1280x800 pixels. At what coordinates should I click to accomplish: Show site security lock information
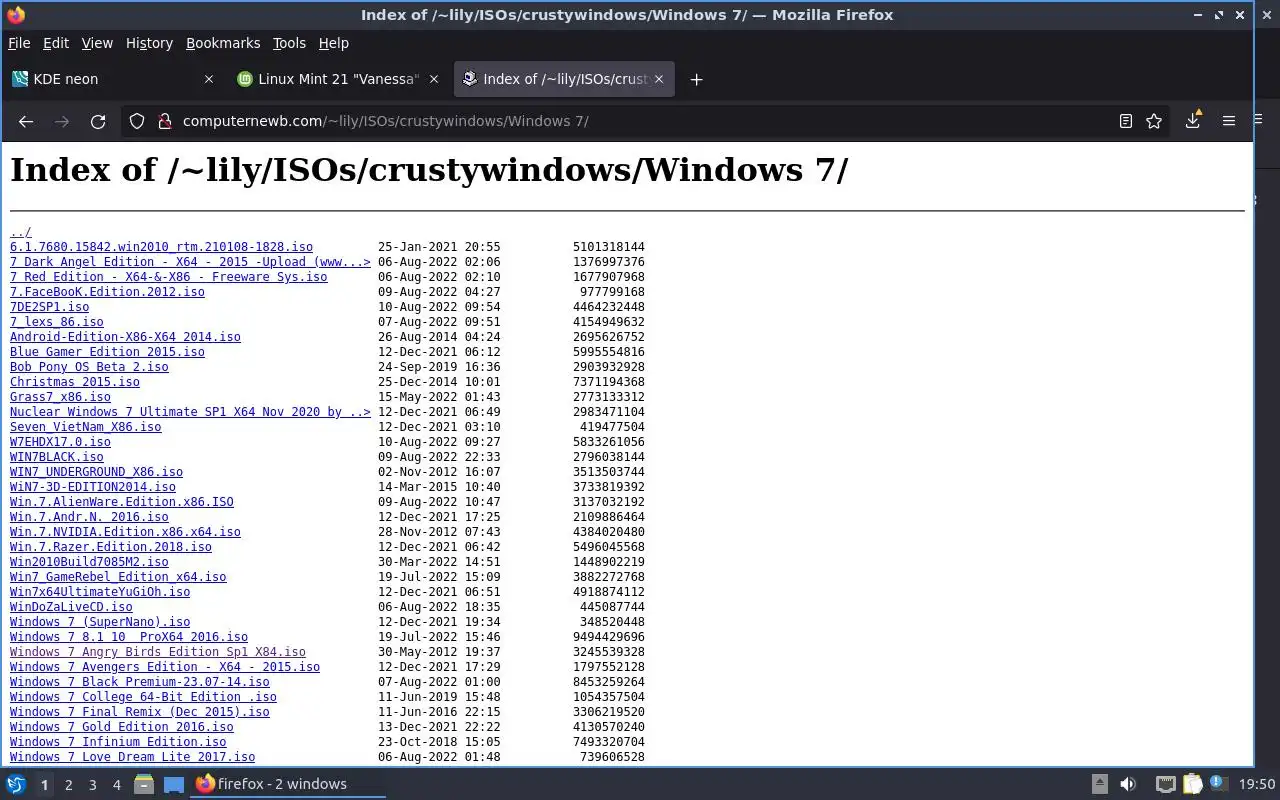click(x=165, y=121)
